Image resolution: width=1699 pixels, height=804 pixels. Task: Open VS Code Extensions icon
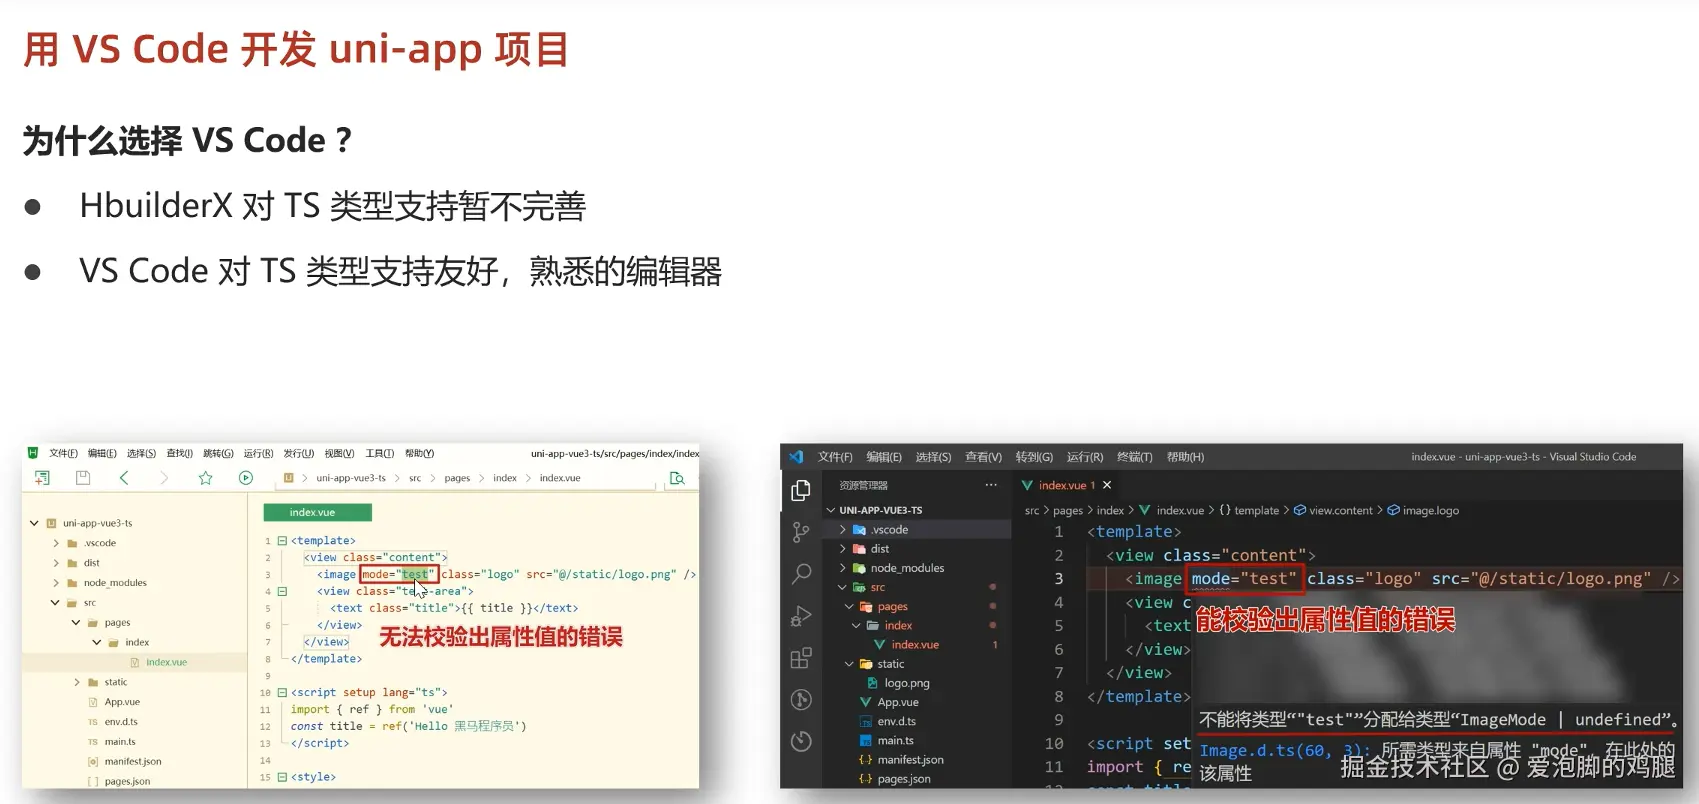click(801, 658)
